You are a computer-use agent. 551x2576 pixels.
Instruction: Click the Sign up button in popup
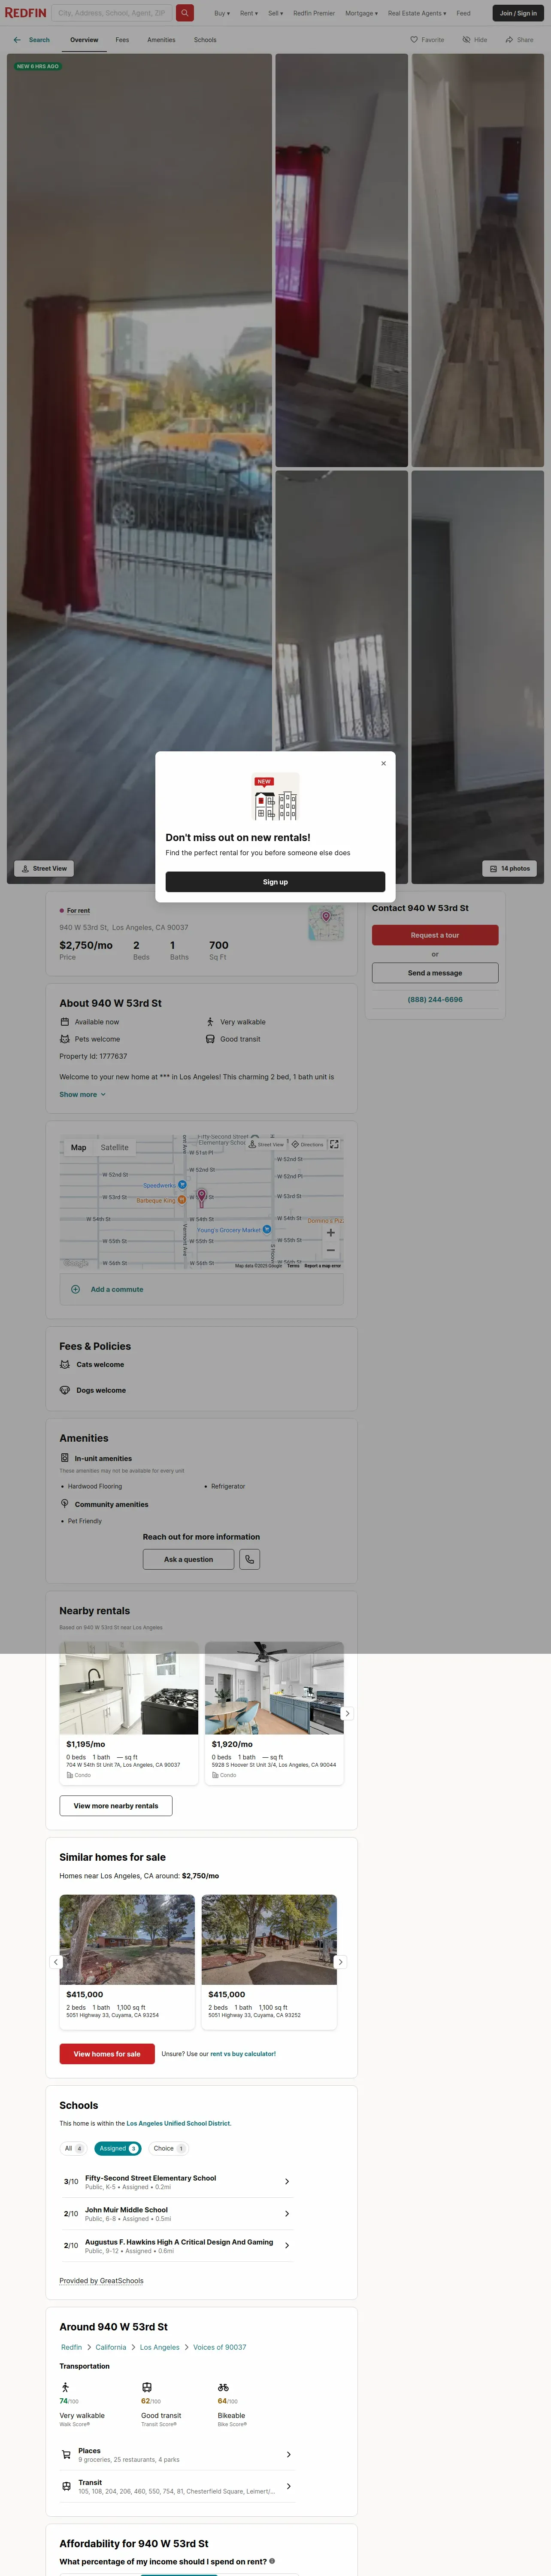pyautogui.click(x=275, y=882)
